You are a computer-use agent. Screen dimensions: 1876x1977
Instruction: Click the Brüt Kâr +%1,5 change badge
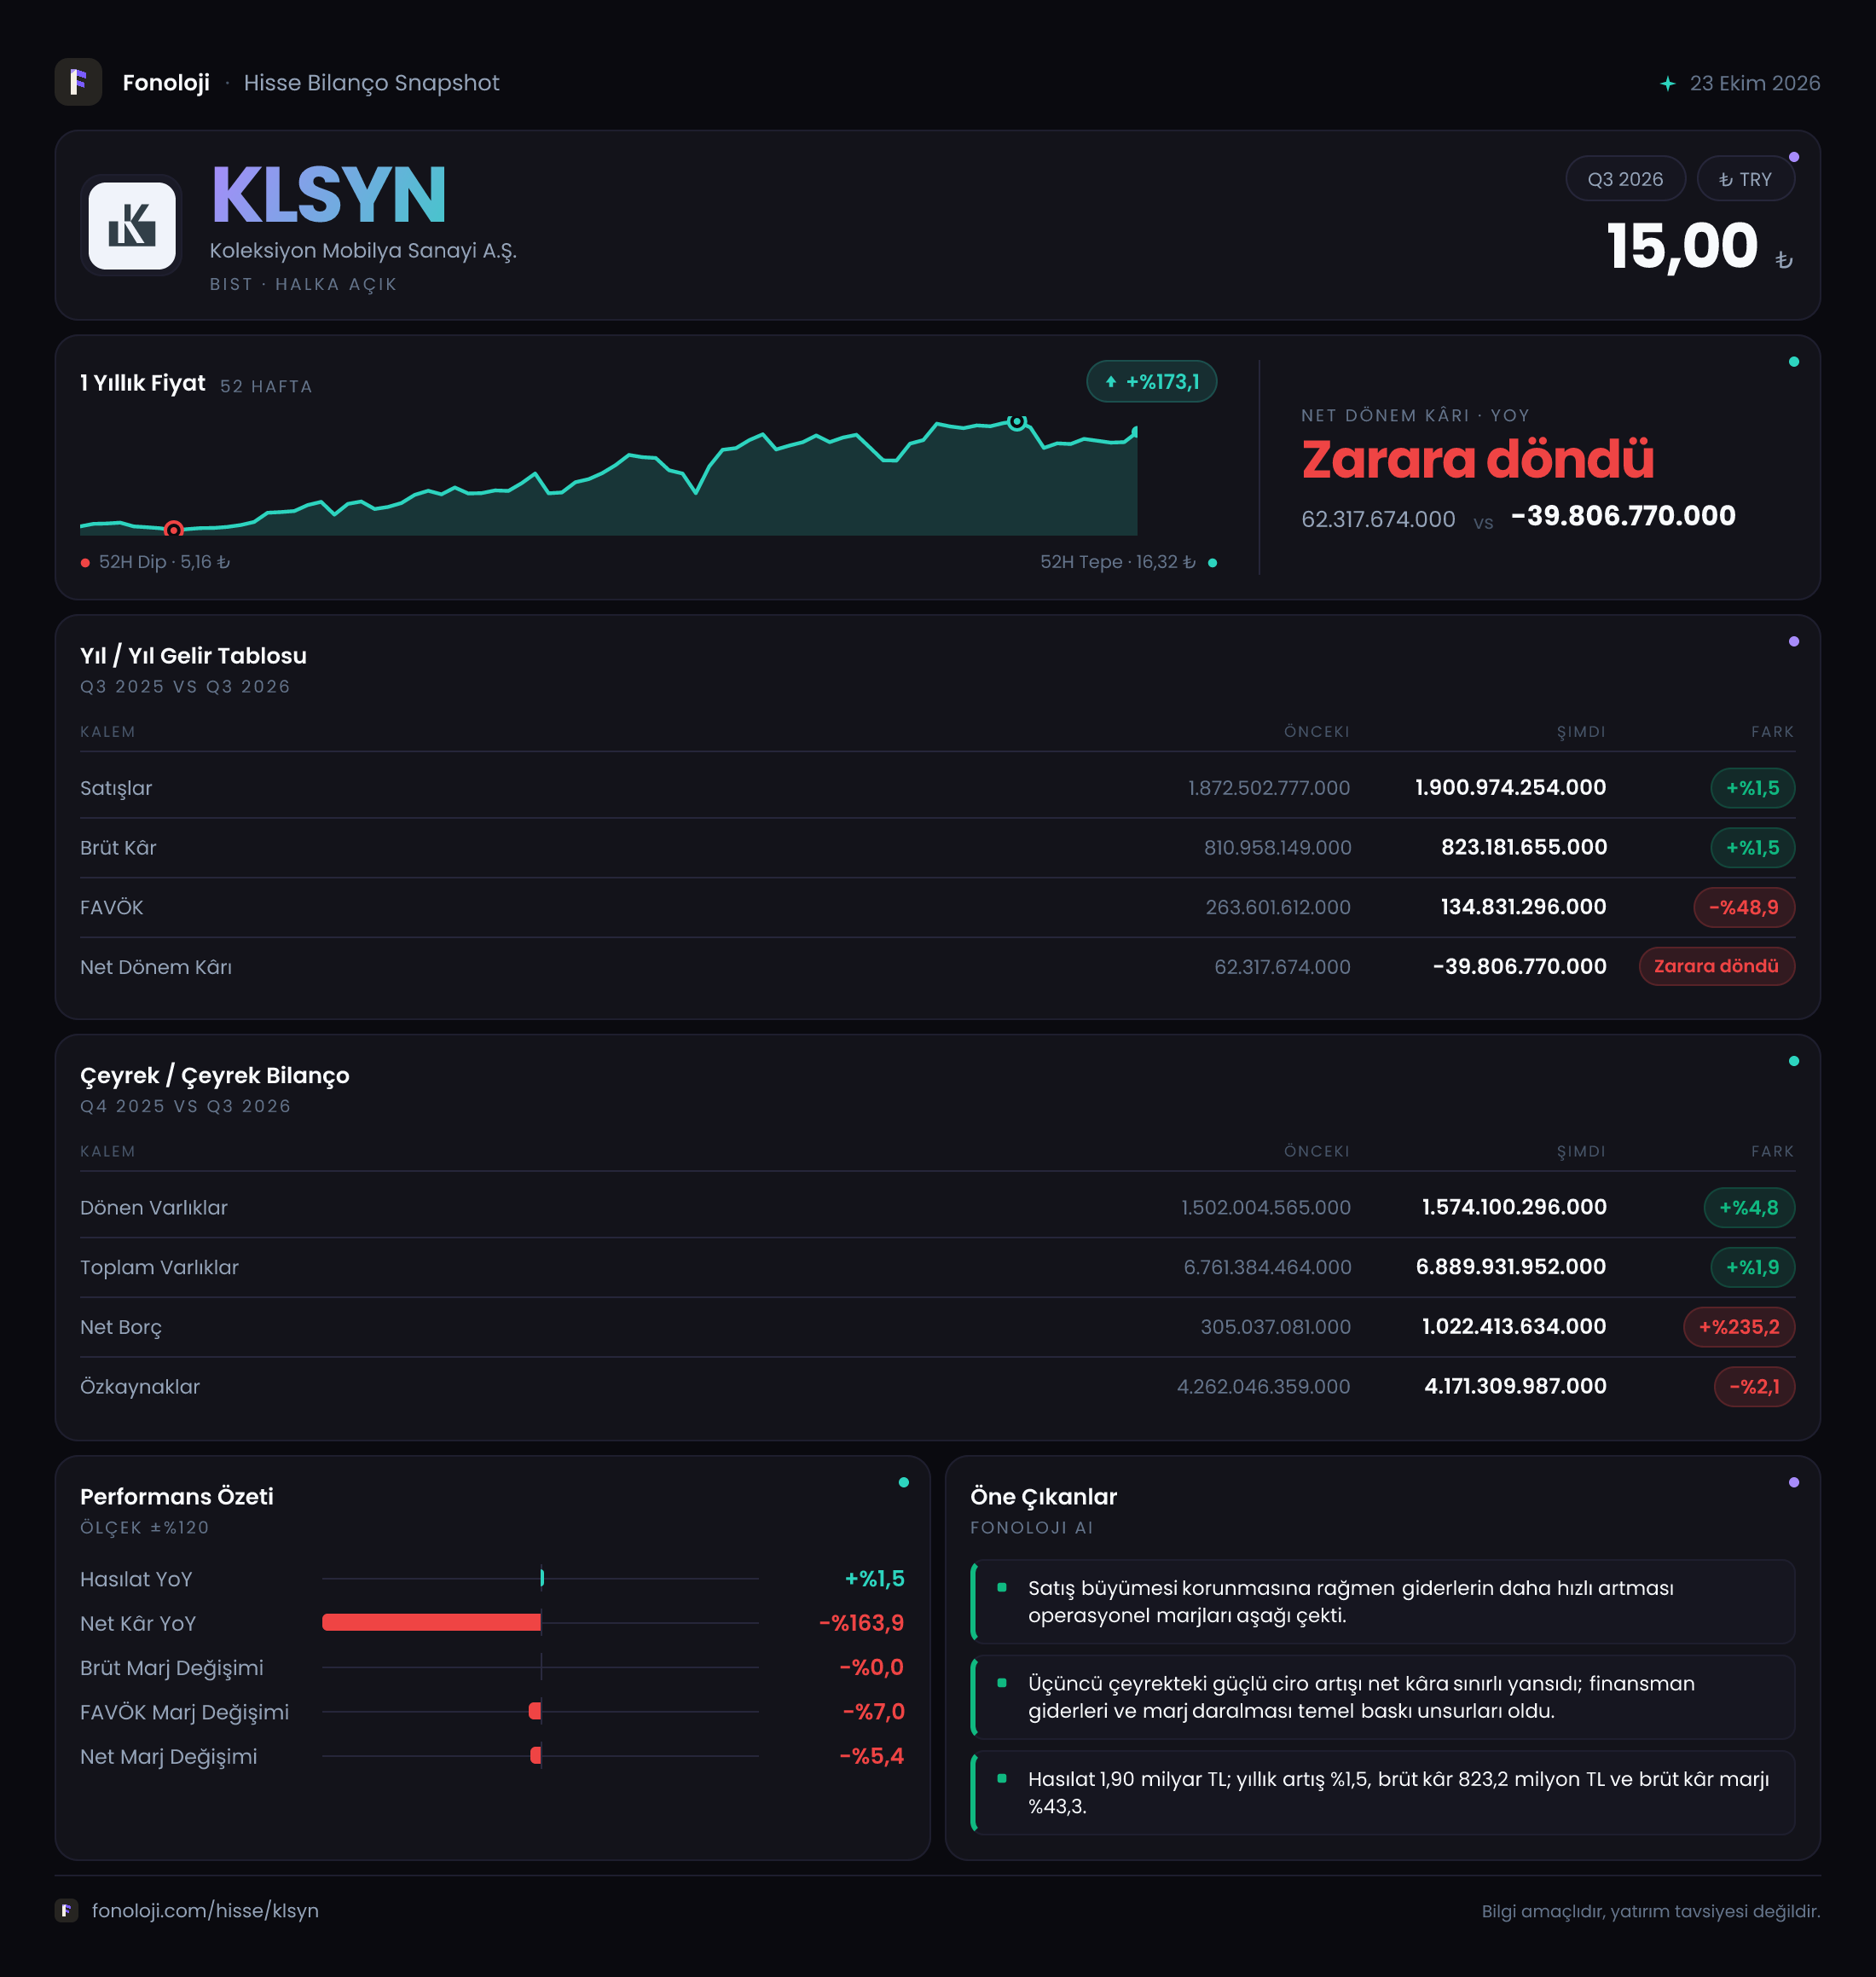tap(1752, 847)
